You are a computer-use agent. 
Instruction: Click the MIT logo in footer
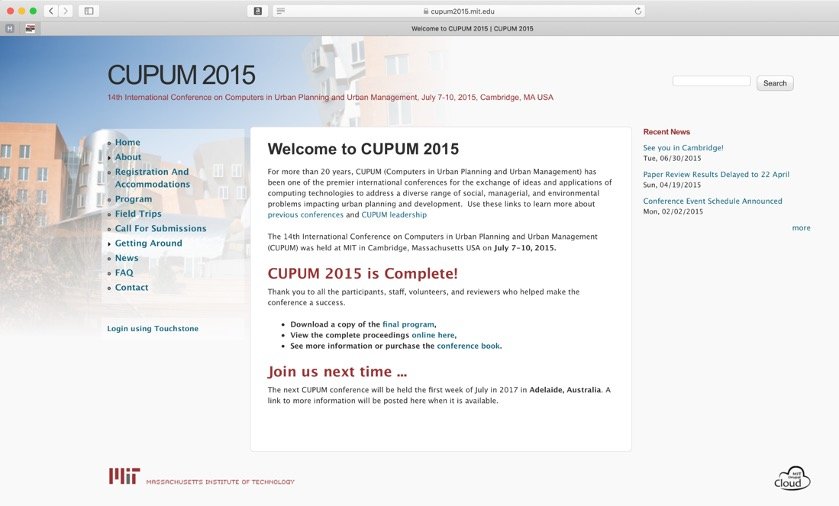coord(124,476)
